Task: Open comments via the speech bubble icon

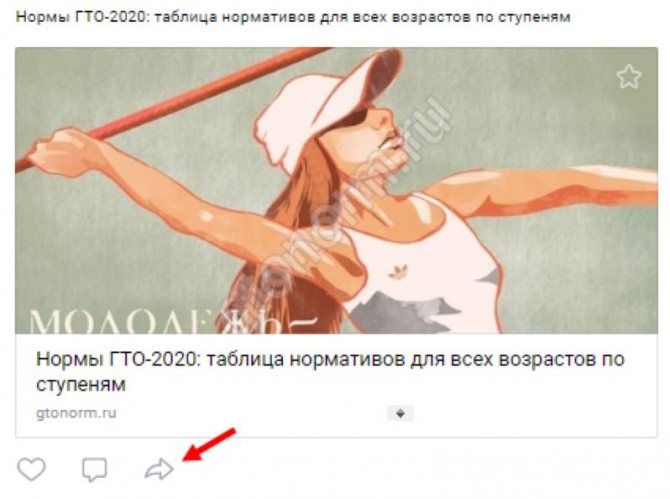Action: 94,469
